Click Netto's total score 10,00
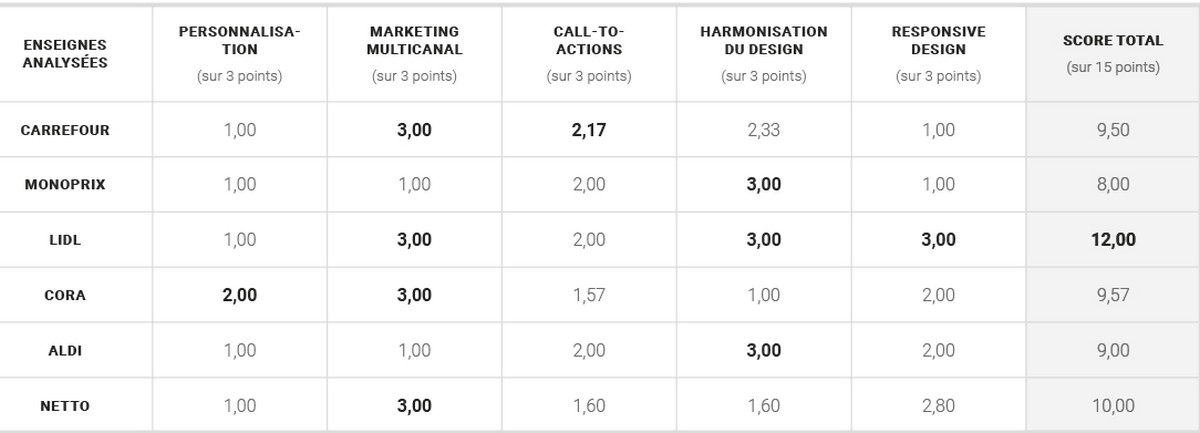This screenshot has width=1200, height=433. (1113, 406)
